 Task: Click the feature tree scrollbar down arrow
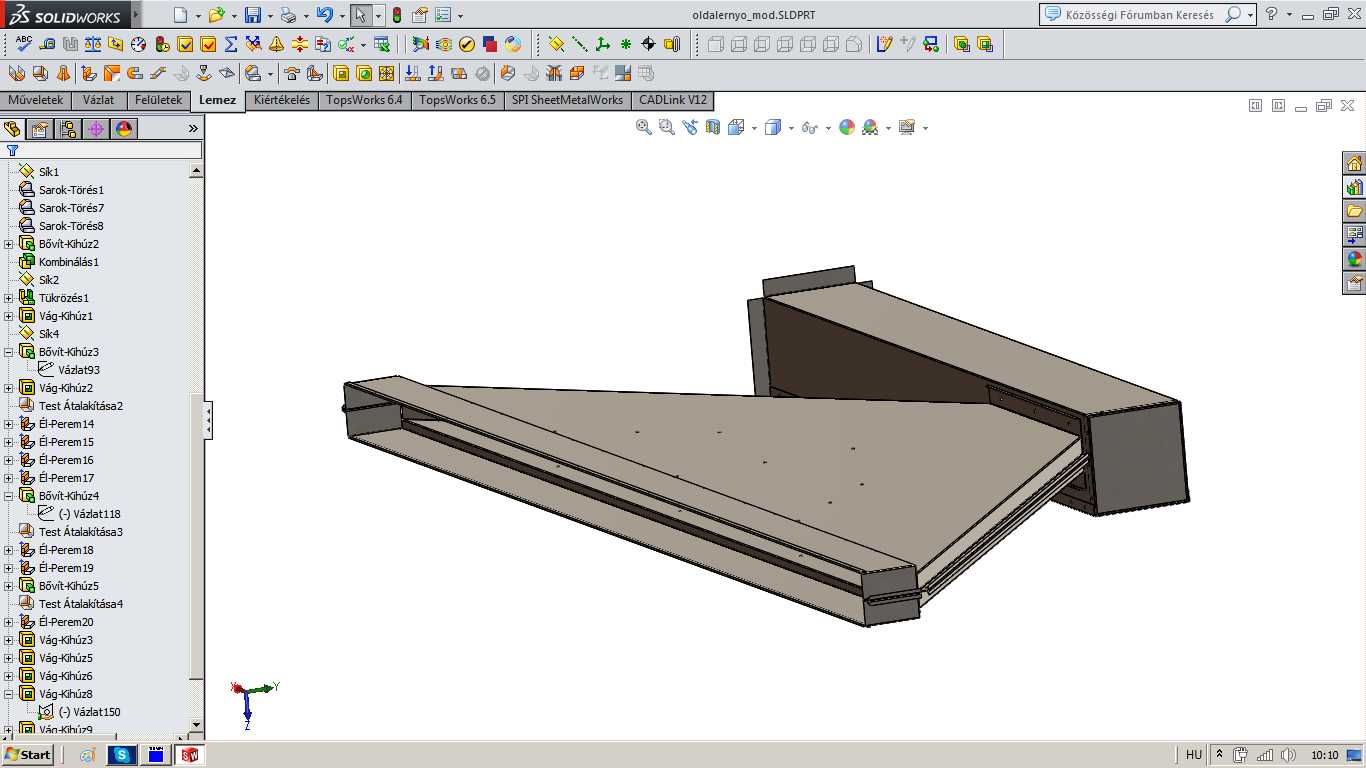coord(196,725)
